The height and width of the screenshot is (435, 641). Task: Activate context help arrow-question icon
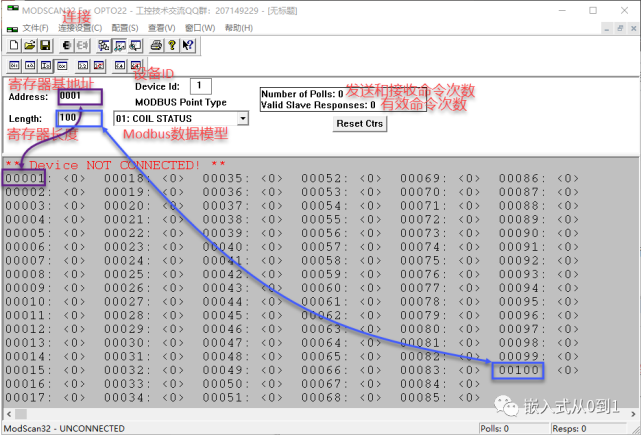[188, 45]
